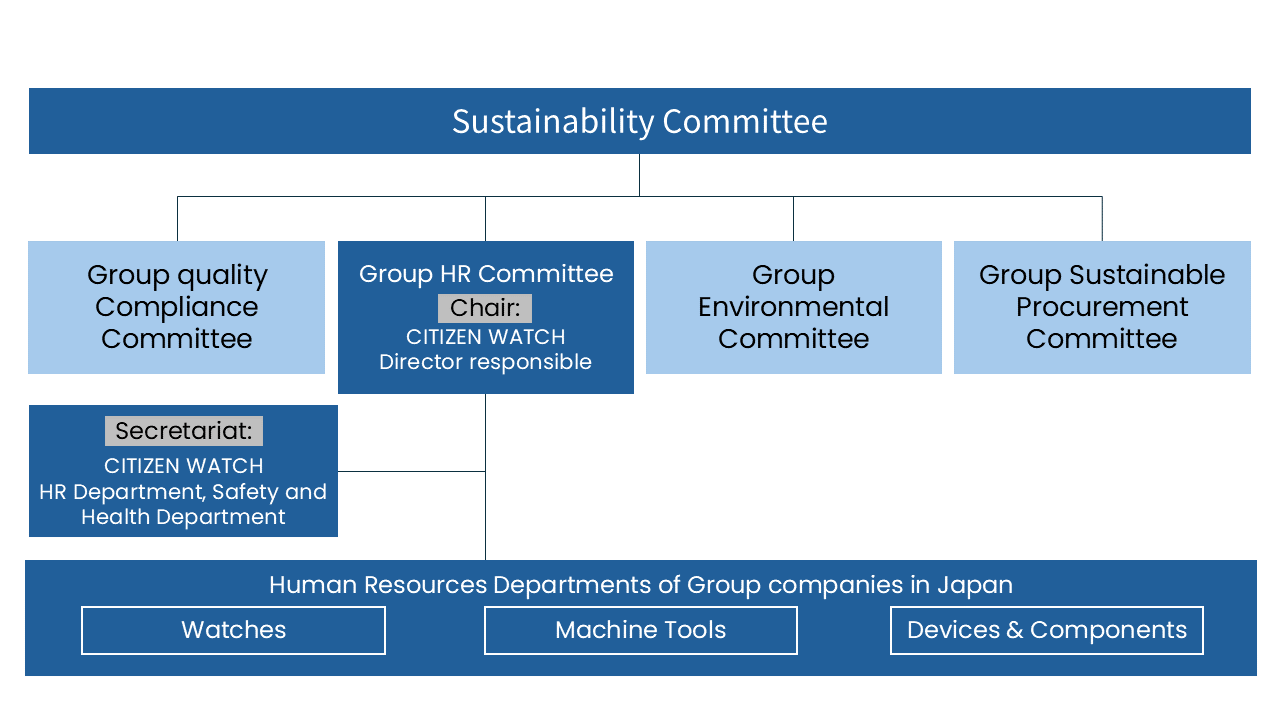This screenshot has height=720, width=1280.
Task: Click the Group Sustainable Procurement Committee box
Action: [1102, 307]
